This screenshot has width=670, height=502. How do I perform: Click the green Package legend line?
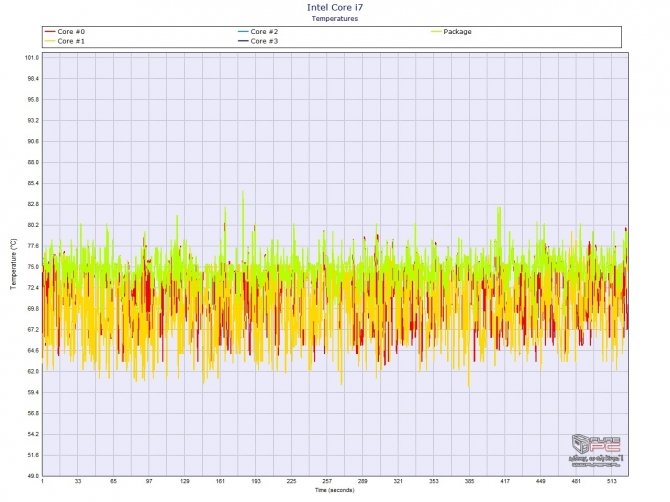(436, 32)
